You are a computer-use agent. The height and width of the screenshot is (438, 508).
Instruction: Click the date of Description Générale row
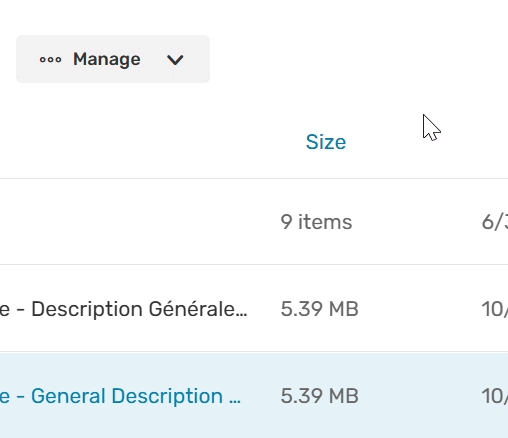click(495, 309)
